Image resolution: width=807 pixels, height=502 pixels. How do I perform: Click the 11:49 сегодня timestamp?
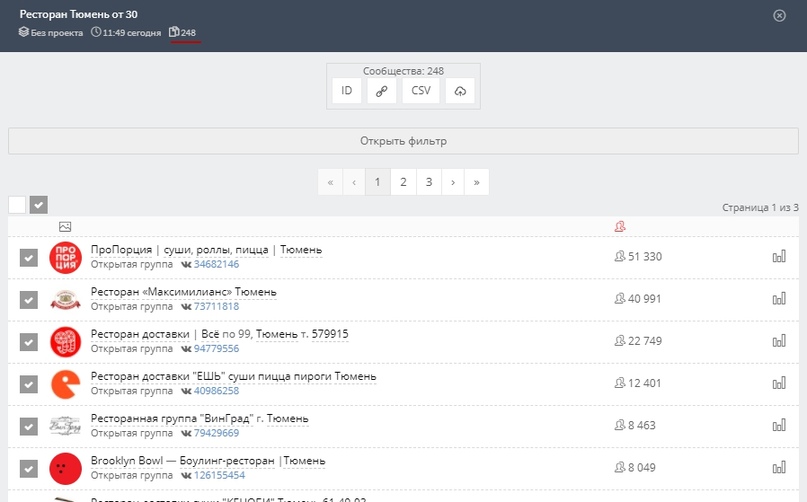coord(126,32)
